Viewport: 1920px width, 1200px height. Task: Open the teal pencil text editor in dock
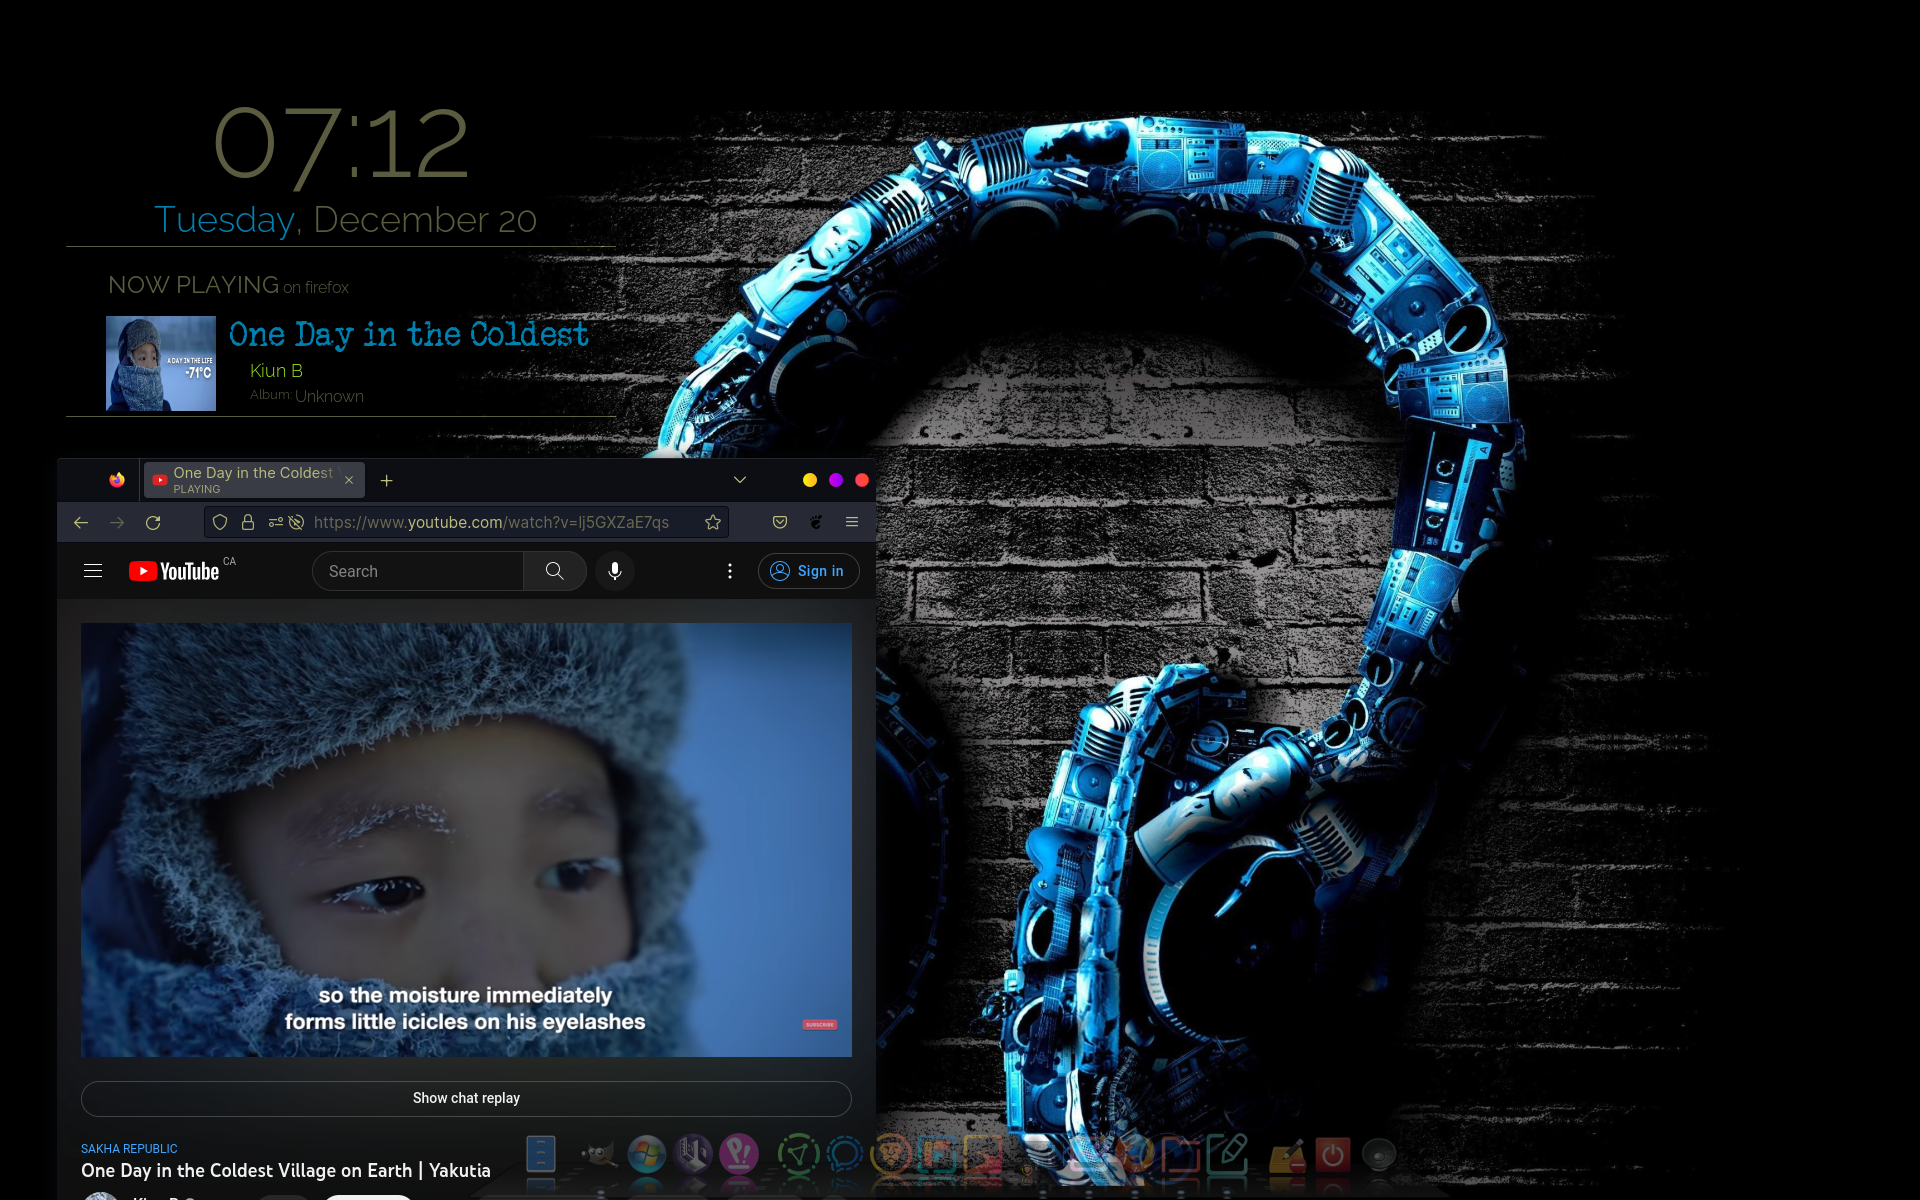pyautogui.click(x=1228, y=1153)
